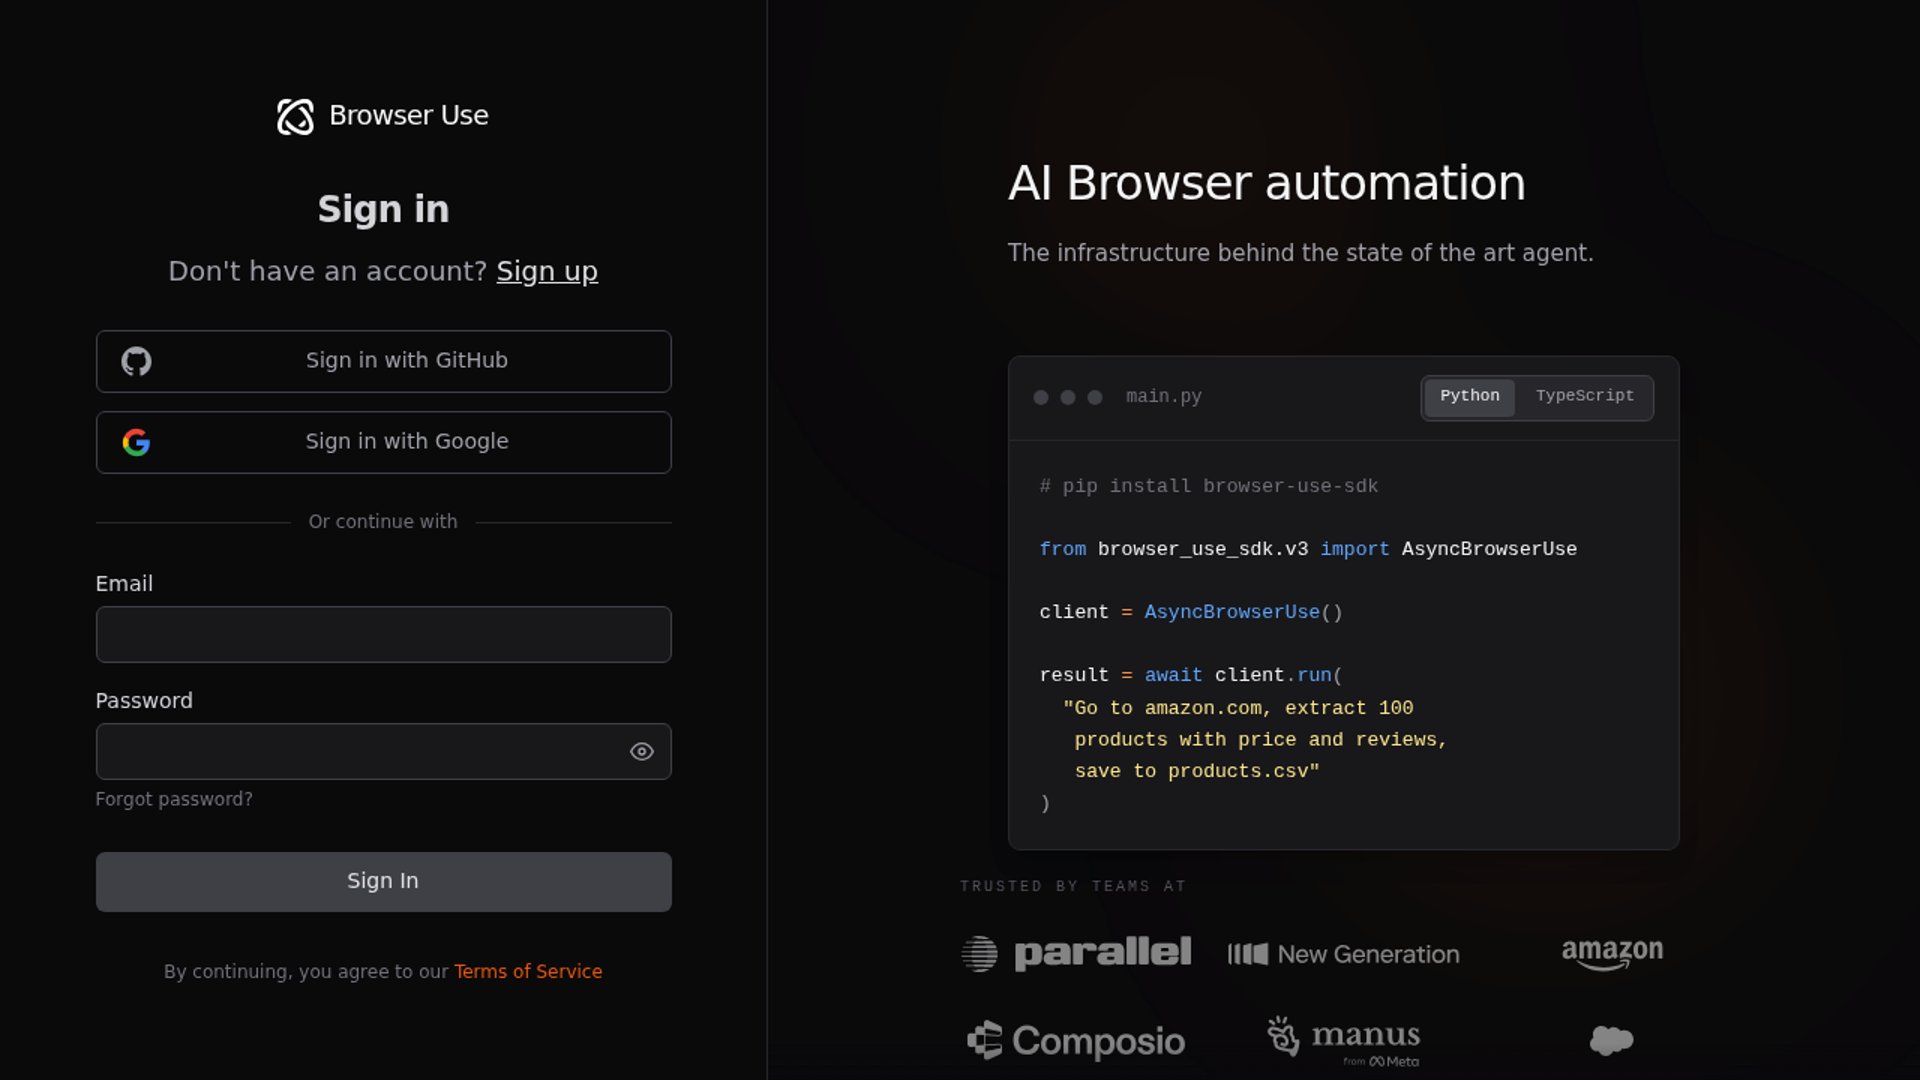Screen dimensions: 1920x1080
Task: Click the Amazon logo
Action: 1612,953
